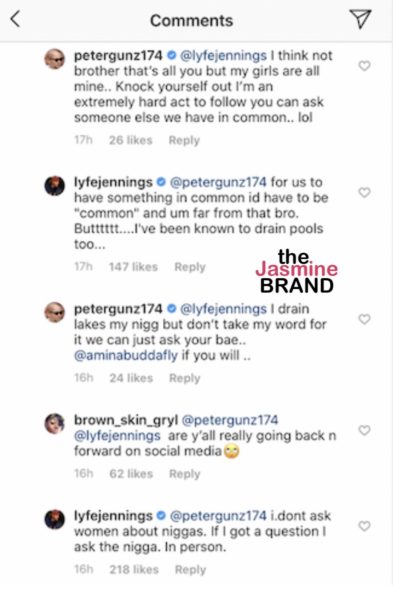Reply to the comment with 147 likes
The width and height of the screenshot is (393, 600).
pyautogui.click(x=190, y=267)
